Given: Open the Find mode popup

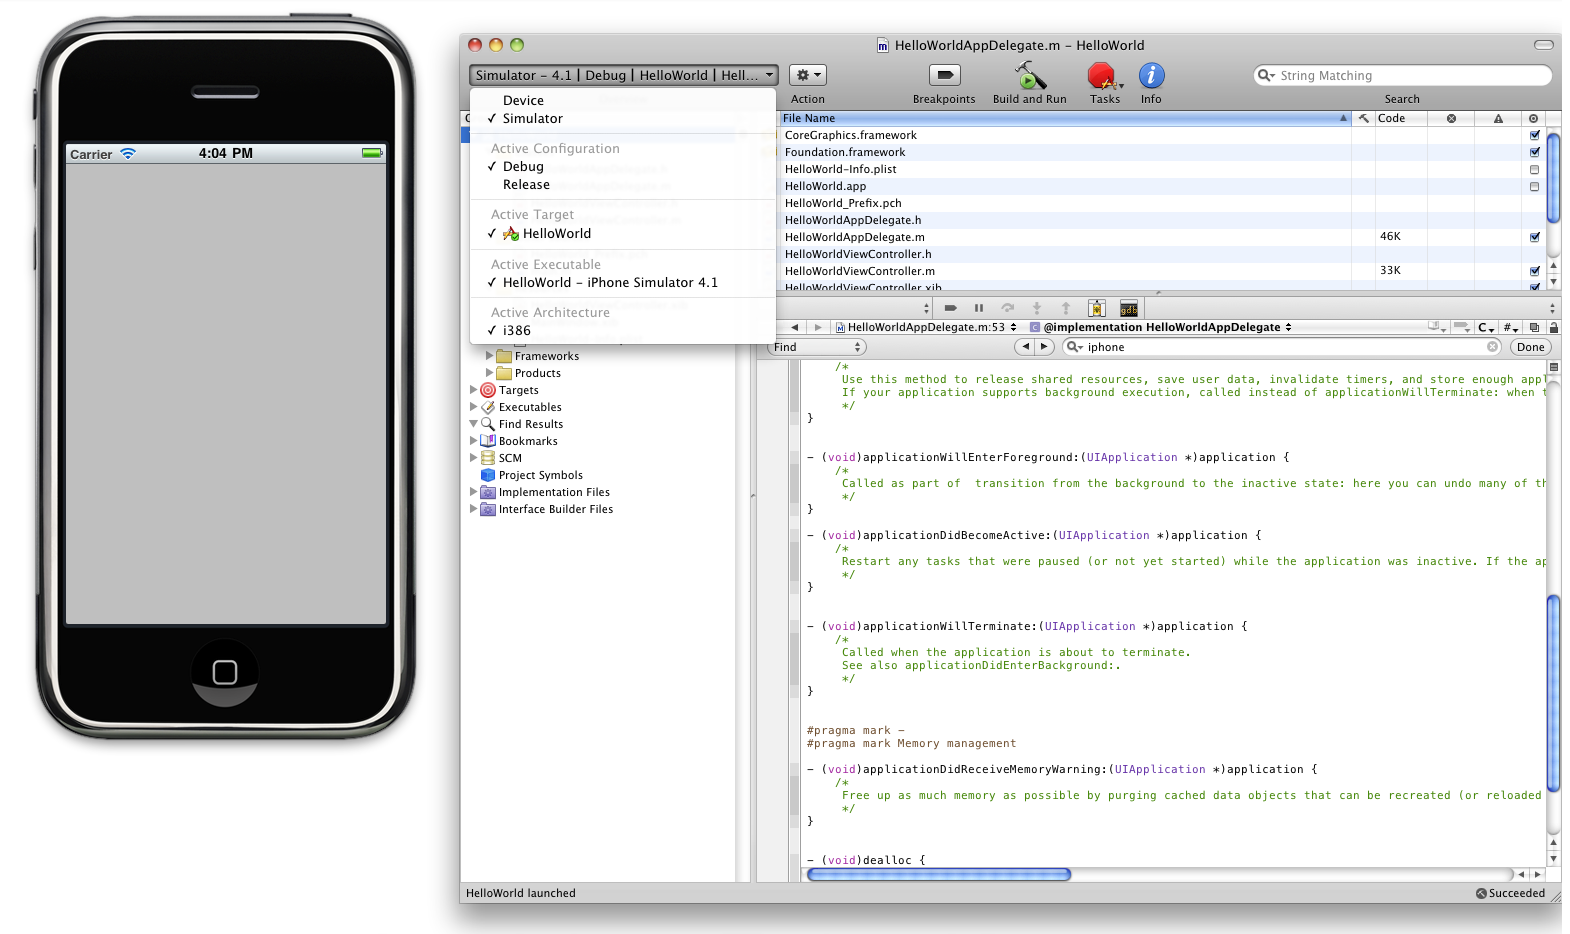Looking at the screenshot, I should (x=816, y=347).
